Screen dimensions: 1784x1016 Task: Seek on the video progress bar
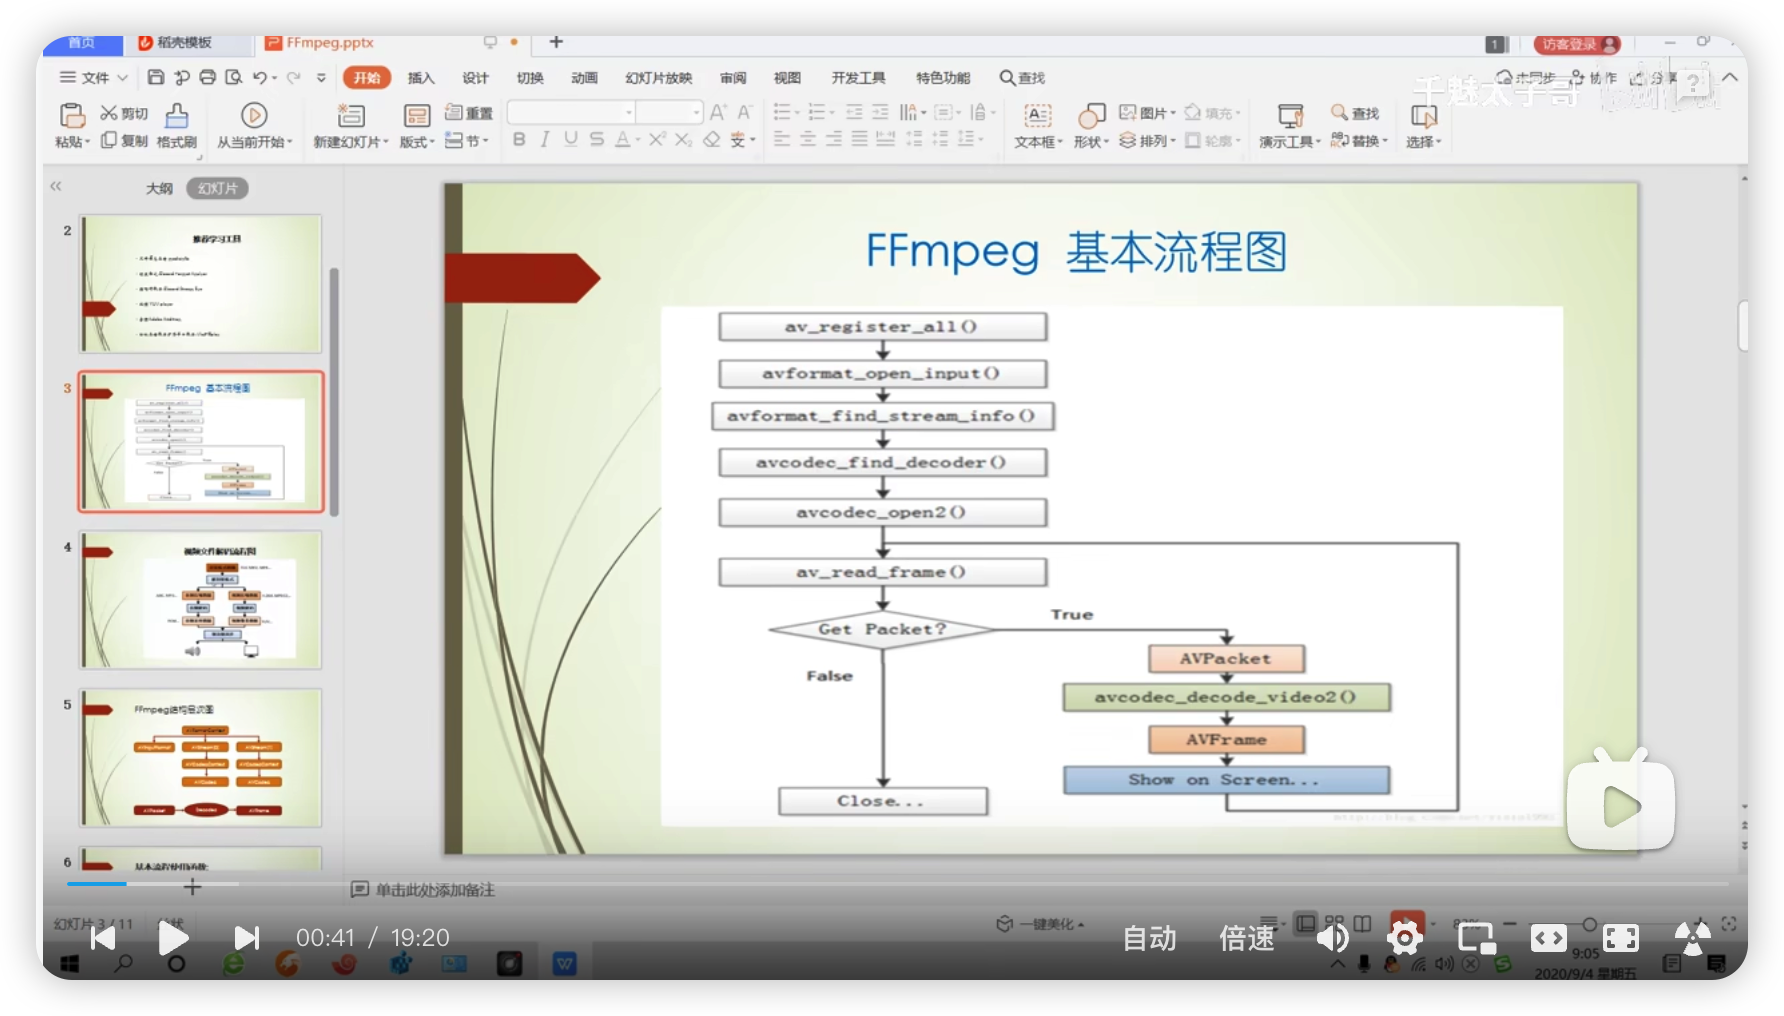click(897, 884)
